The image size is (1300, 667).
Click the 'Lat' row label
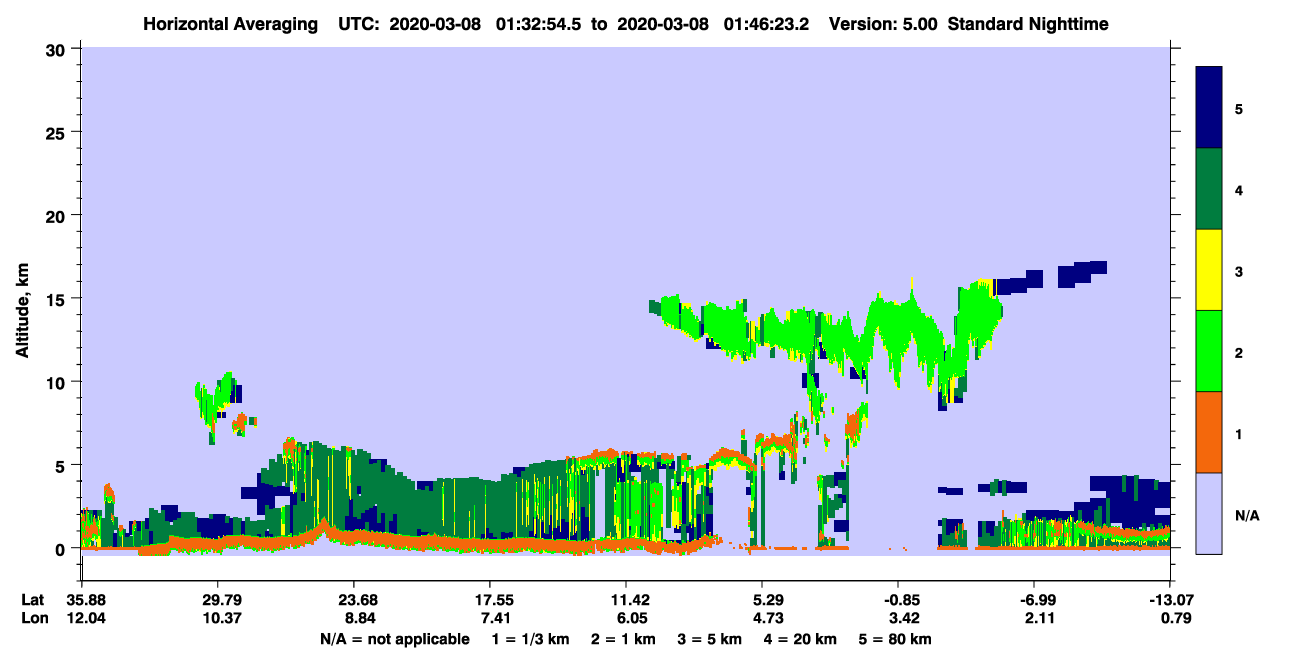click(31, 600)
